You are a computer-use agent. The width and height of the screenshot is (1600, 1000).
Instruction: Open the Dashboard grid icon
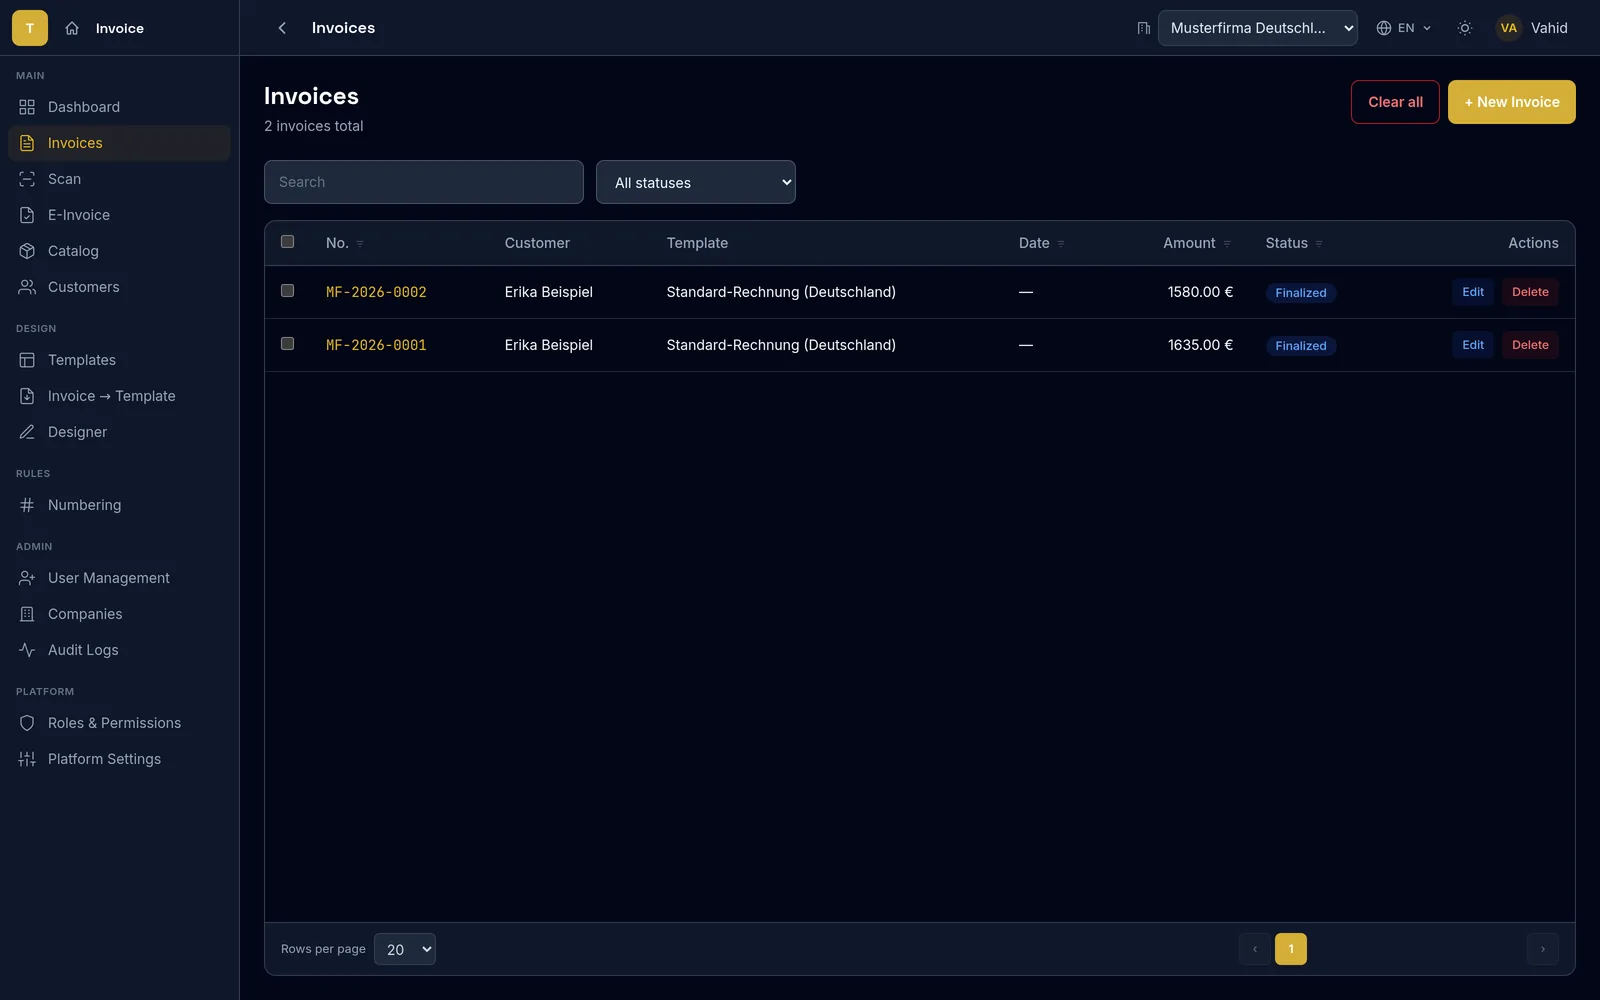27,107
